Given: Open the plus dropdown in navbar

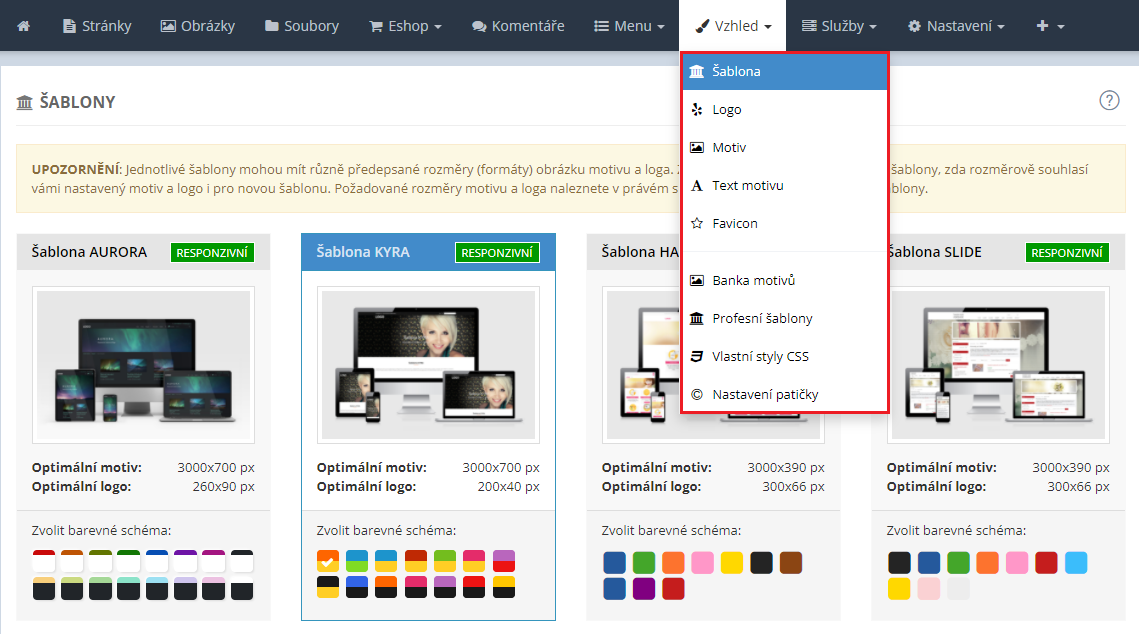Looking at the screenshot, I should pos(1050,25).
